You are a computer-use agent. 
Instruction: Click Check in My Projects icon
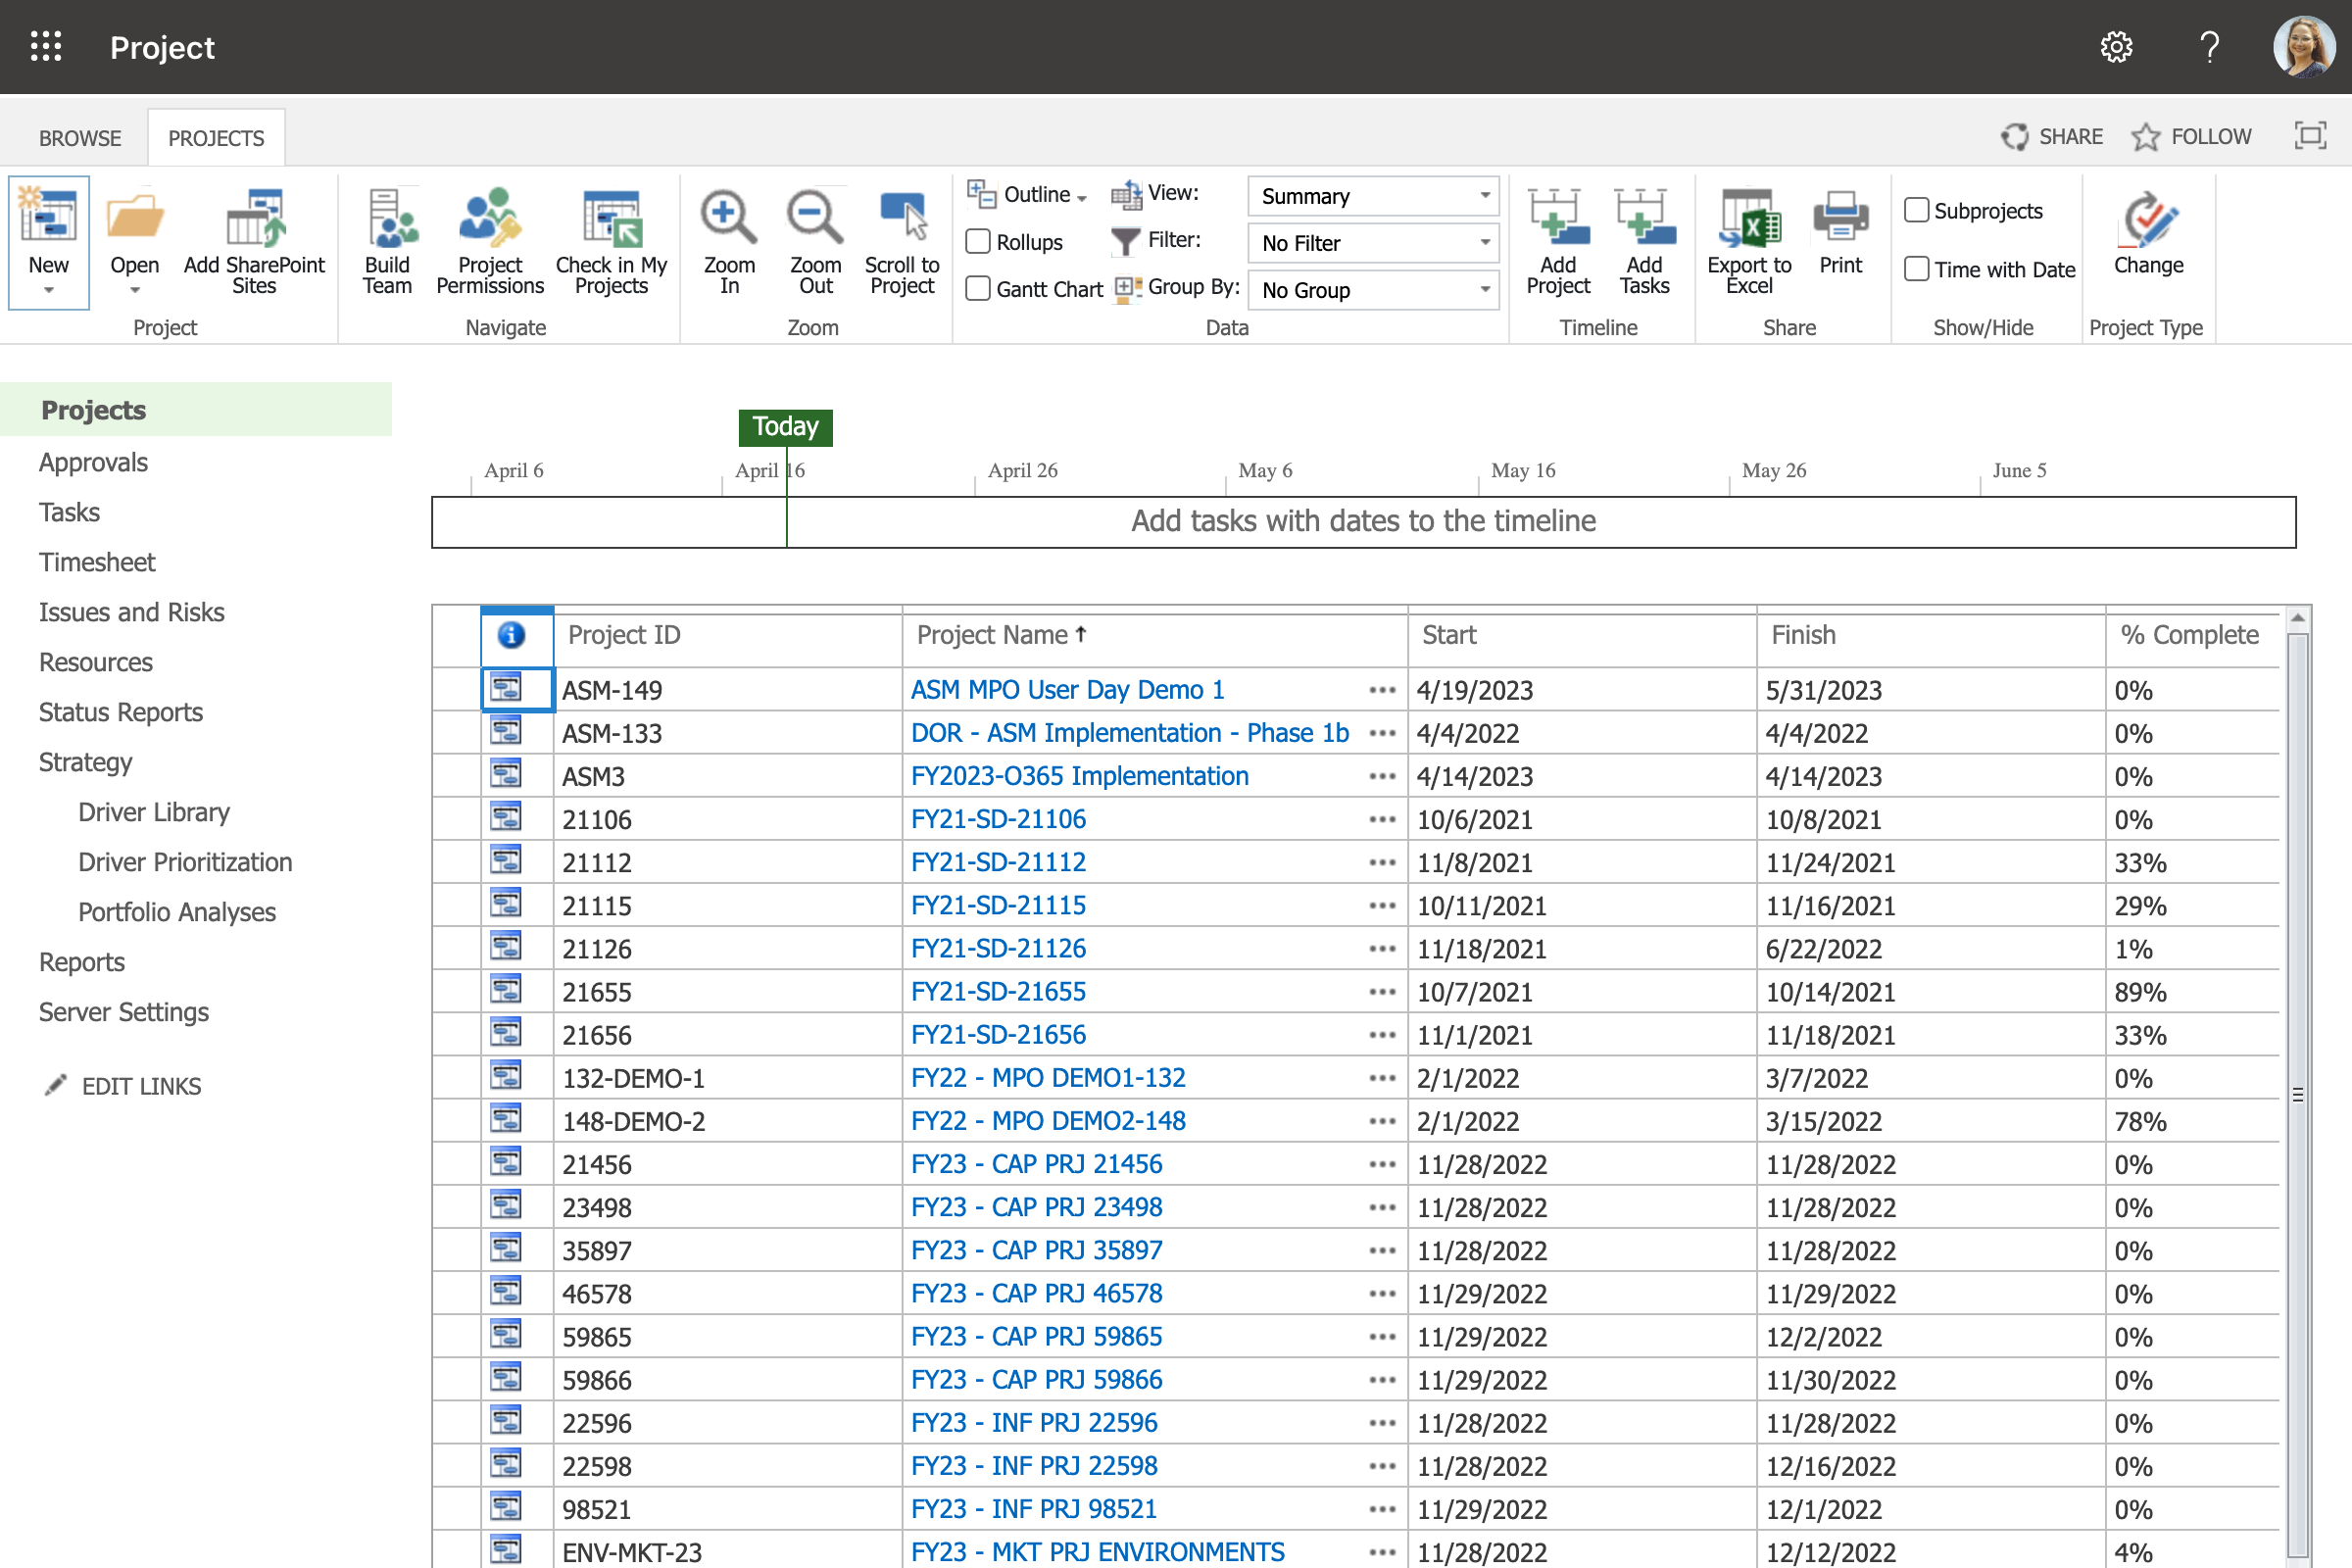click(x=611, y=216)
